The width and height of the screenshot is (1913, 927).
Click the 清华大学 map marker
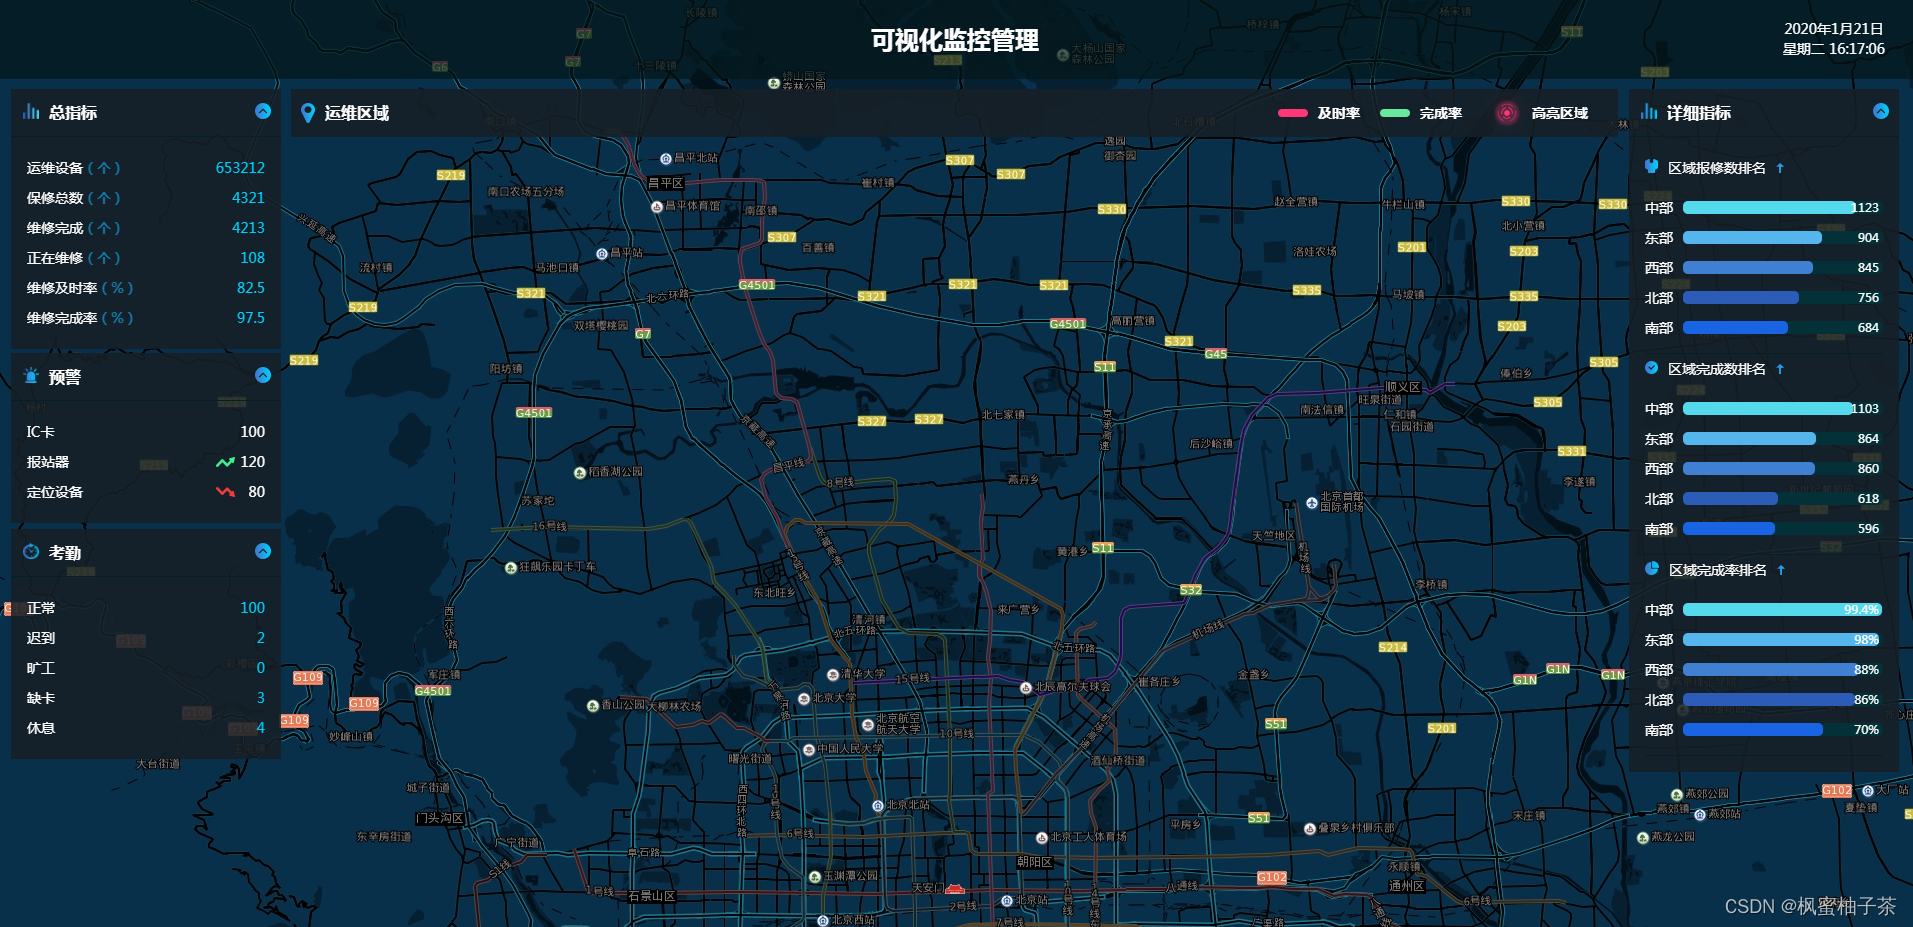(832, 675)
